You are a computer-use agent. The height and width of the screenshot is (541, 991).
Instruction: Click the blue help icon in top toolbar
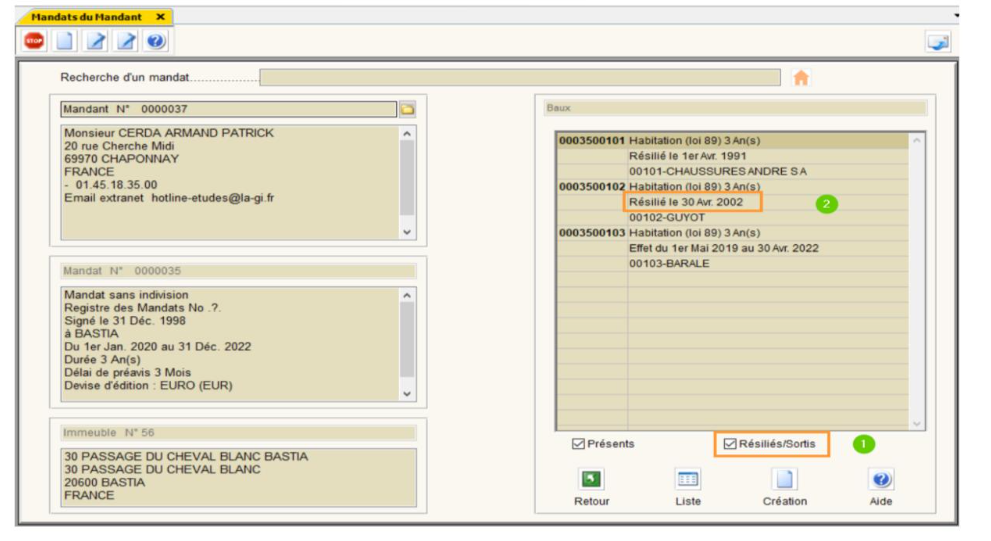click(x=156, y=41)
